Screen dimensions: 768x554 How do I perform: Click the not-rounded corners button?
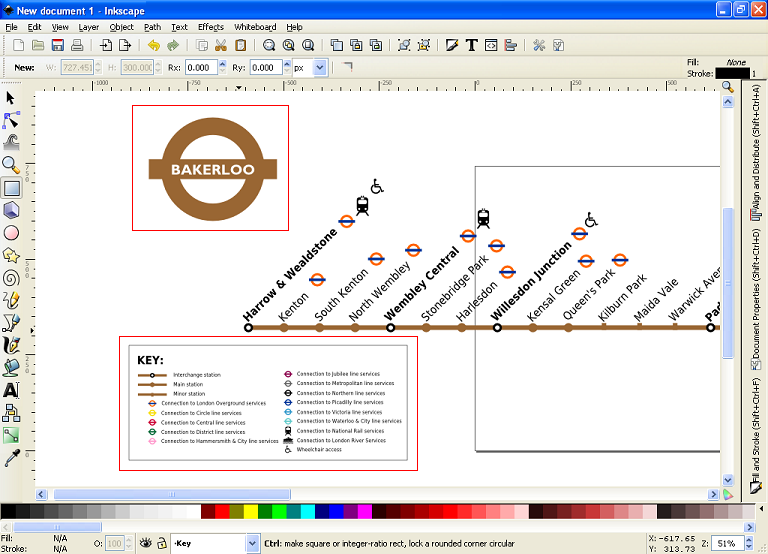click(347, 67)
